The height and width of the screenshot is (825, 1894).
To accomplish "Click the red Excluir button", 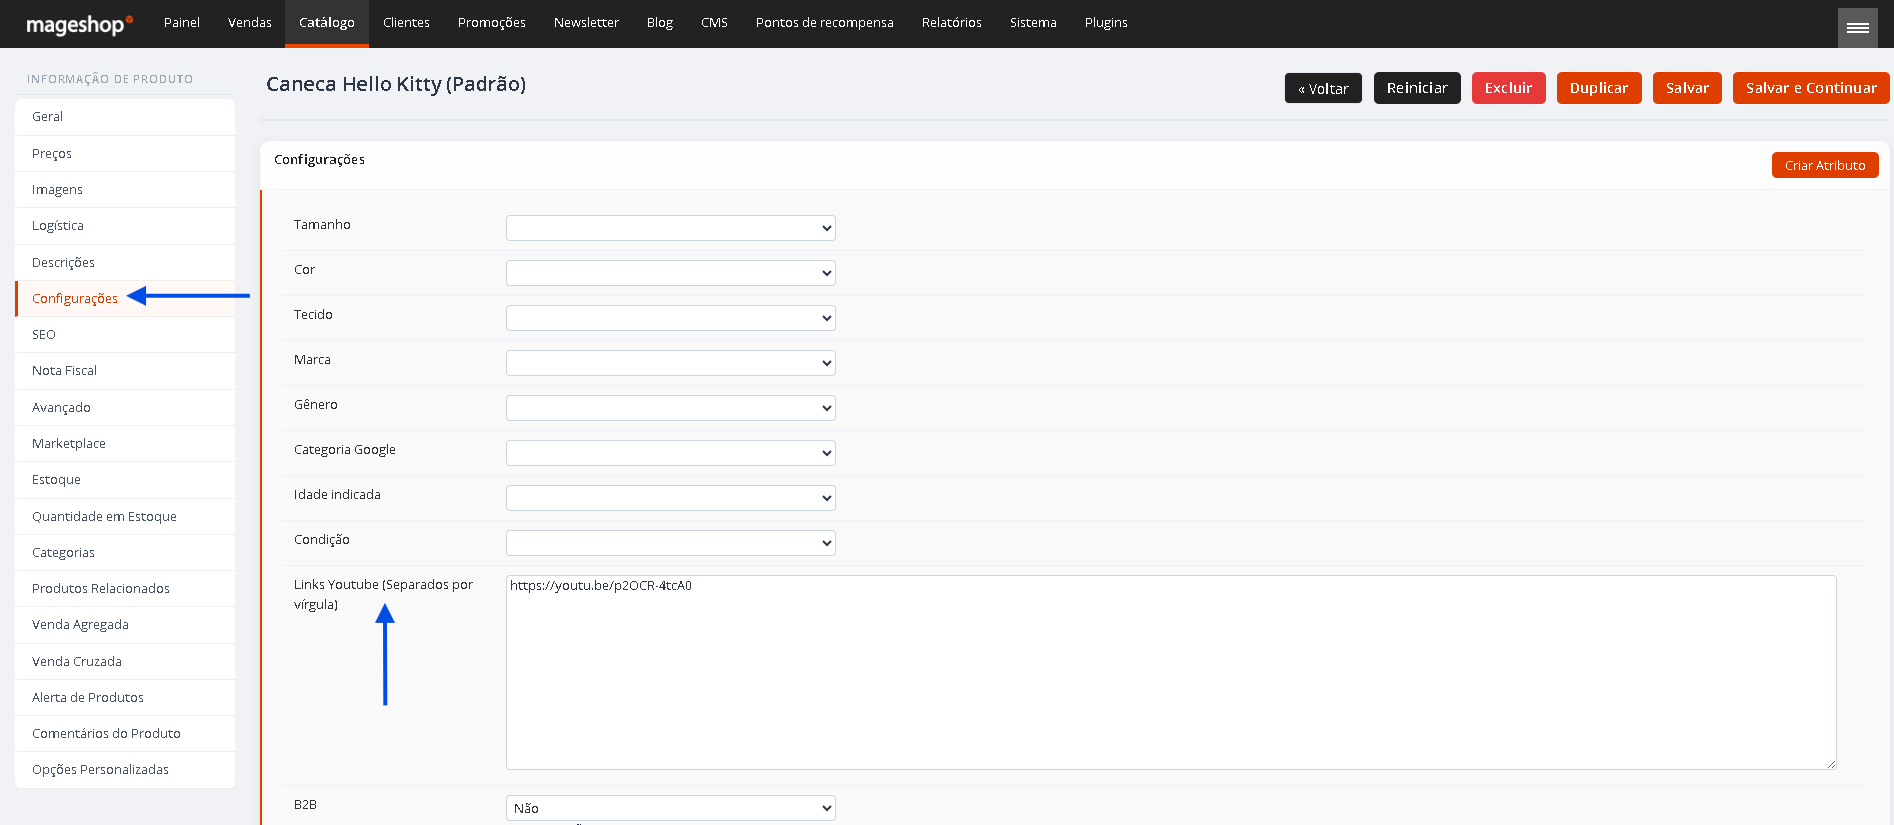I will coord(1509,88).
